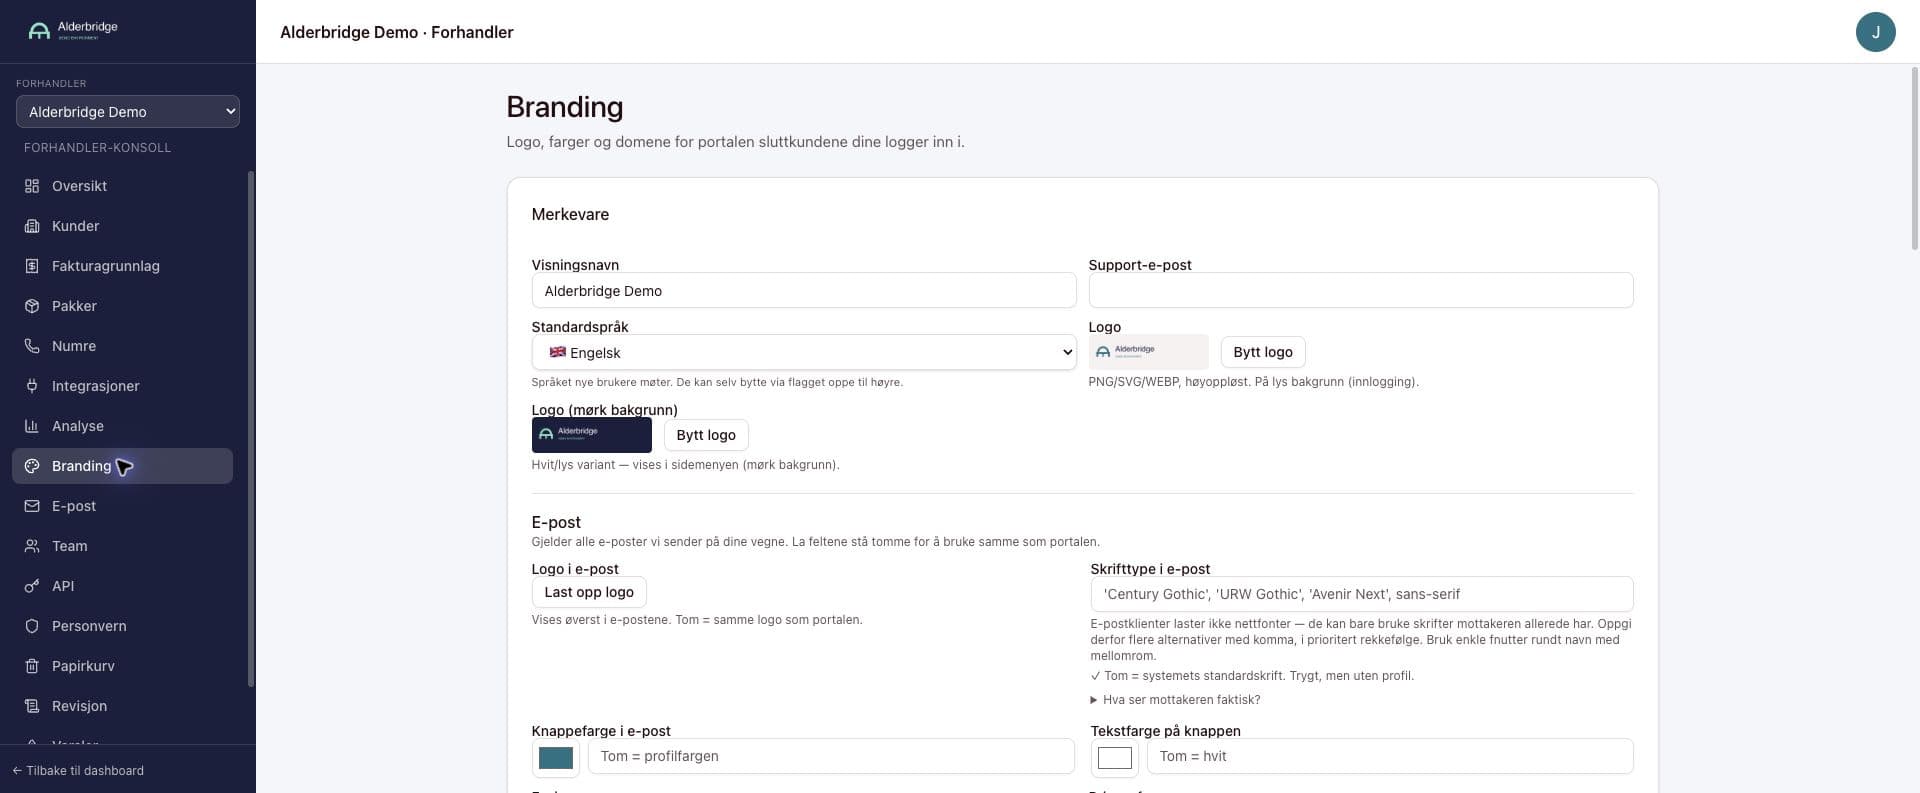Click the Team people icon

[x=32, y=546]
